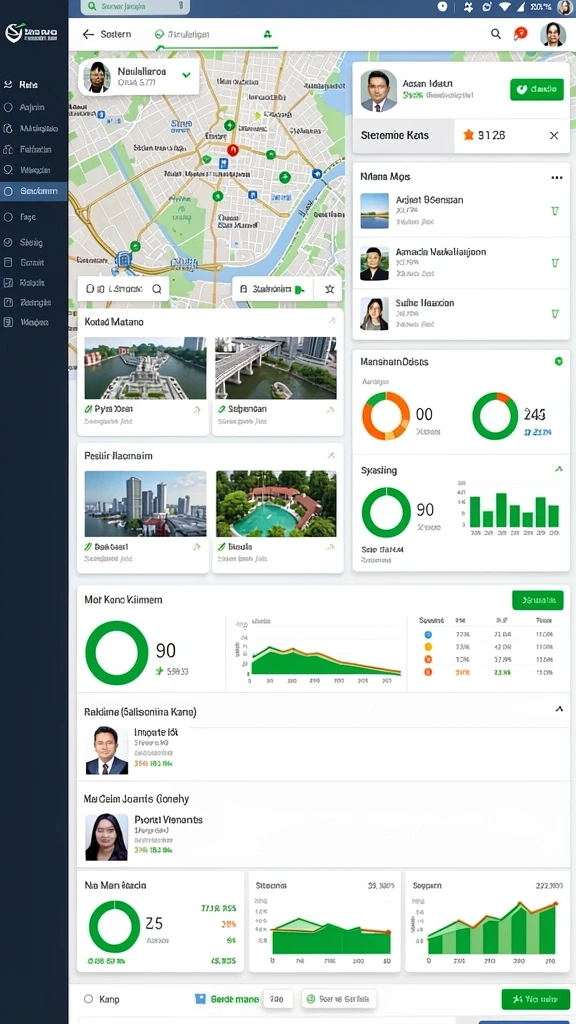Viewport: 576px width, 1024px height.
Task: Click the yellow legend dot in the Mot Kano table
Action: 428,647
